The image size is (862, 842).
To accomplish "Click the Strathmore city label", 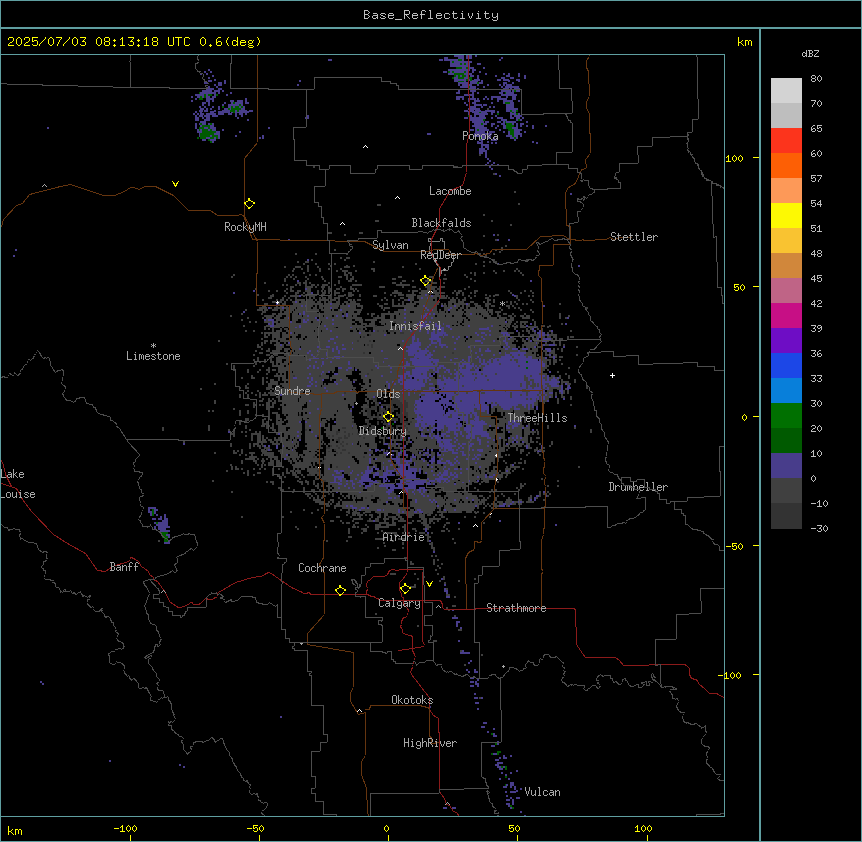I will (x=516, y=608).
